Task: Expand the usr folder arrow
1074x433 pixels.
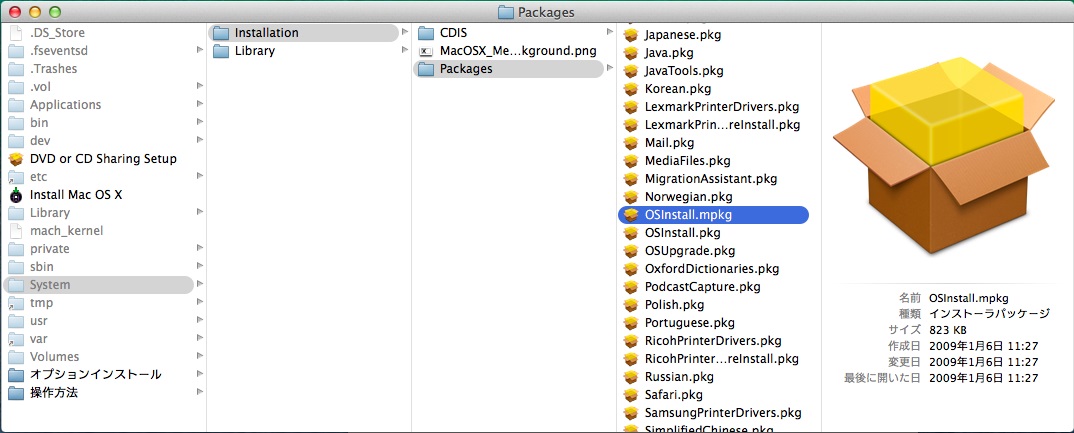Action: tap(199, 321)
